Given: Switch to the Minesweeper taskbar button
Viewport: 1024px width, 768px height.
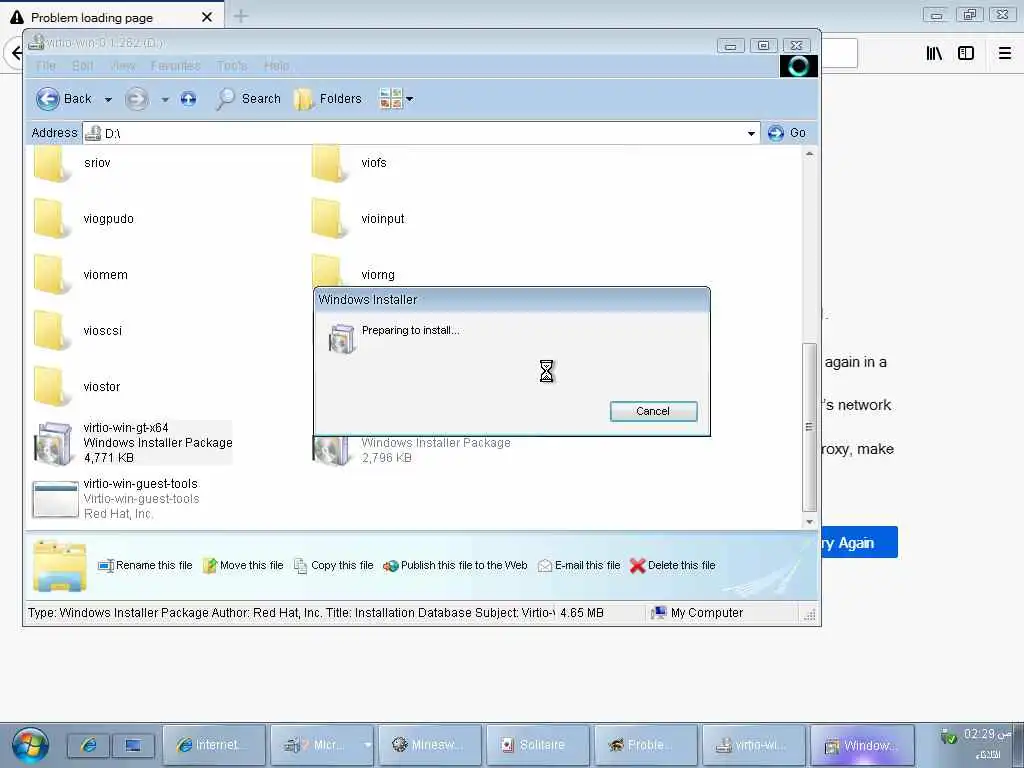Looking at the screenshot, I should [x=430, y=745].
